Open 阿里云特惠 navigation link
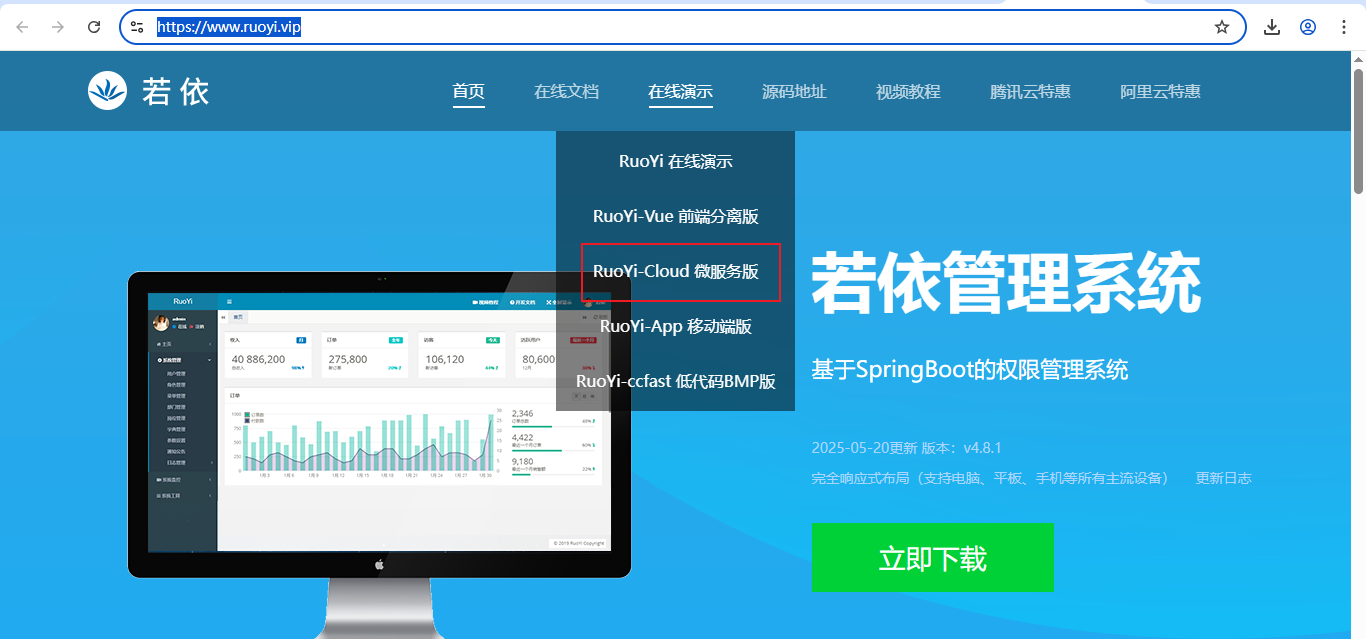Screen dimensions: 1366x639 (x=1160, y=91)
